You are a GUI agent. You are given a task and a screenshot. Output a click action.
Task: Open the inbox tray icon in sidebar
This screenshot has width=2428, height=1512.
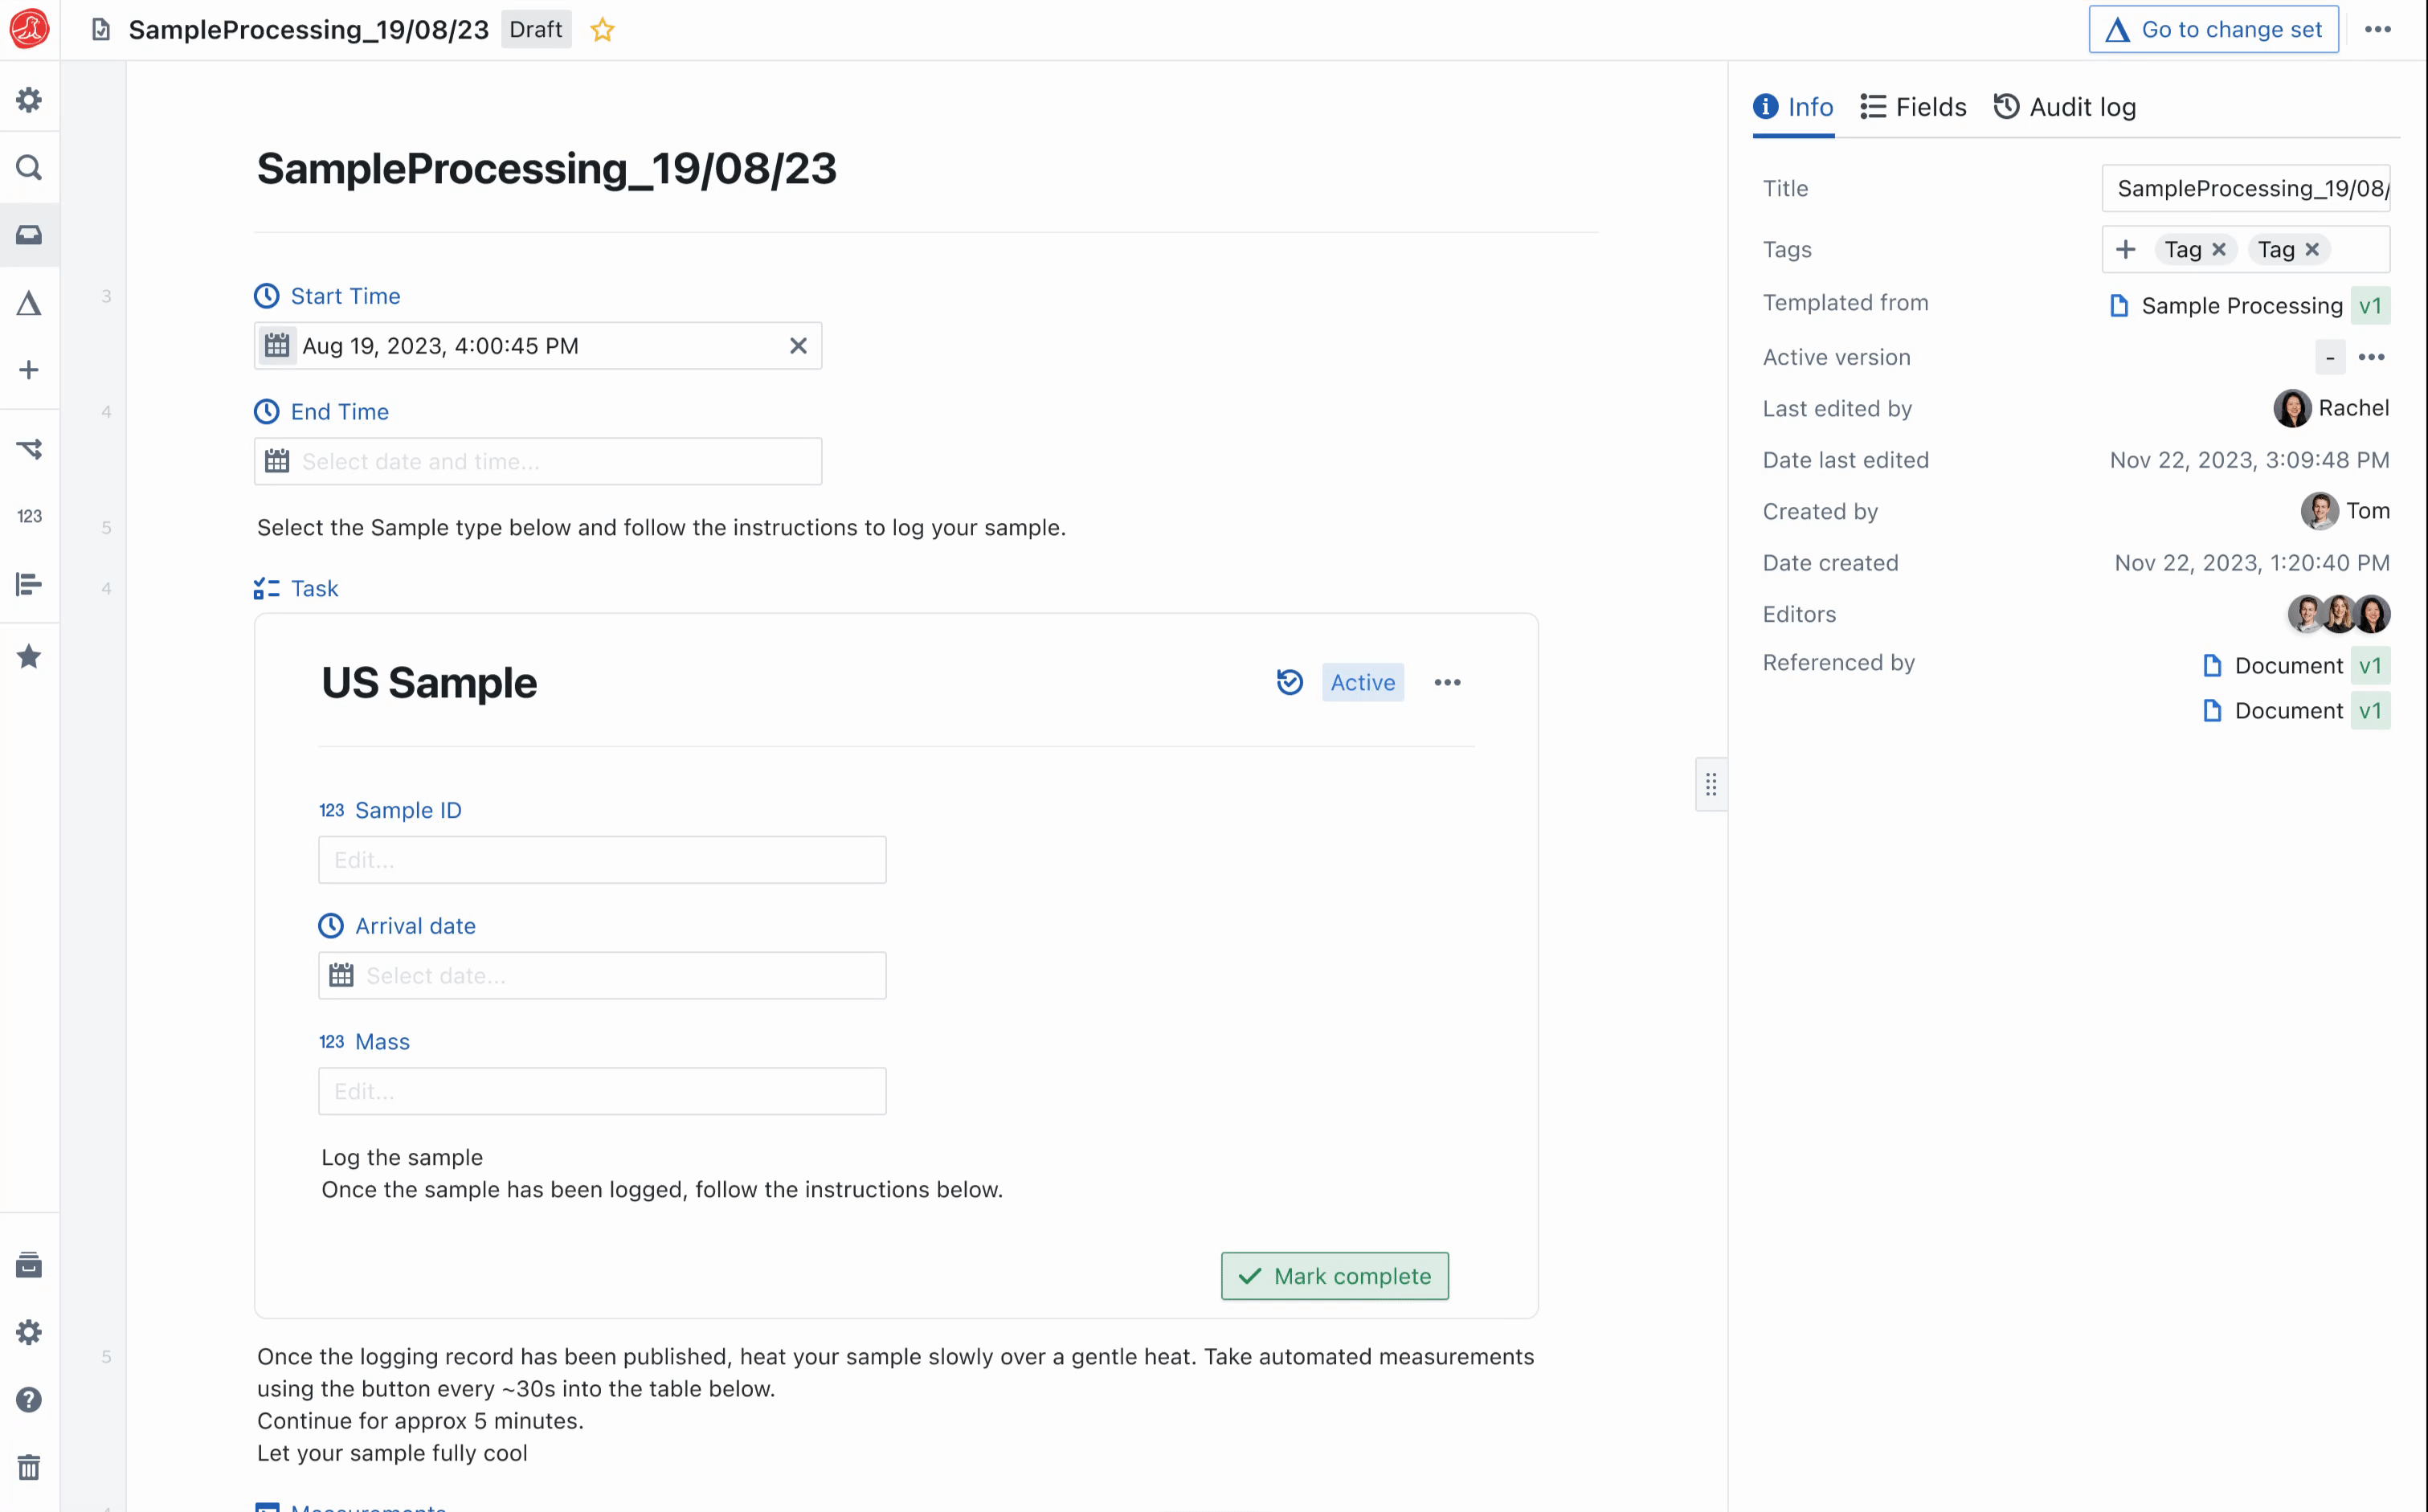click(x=29, y=235)
